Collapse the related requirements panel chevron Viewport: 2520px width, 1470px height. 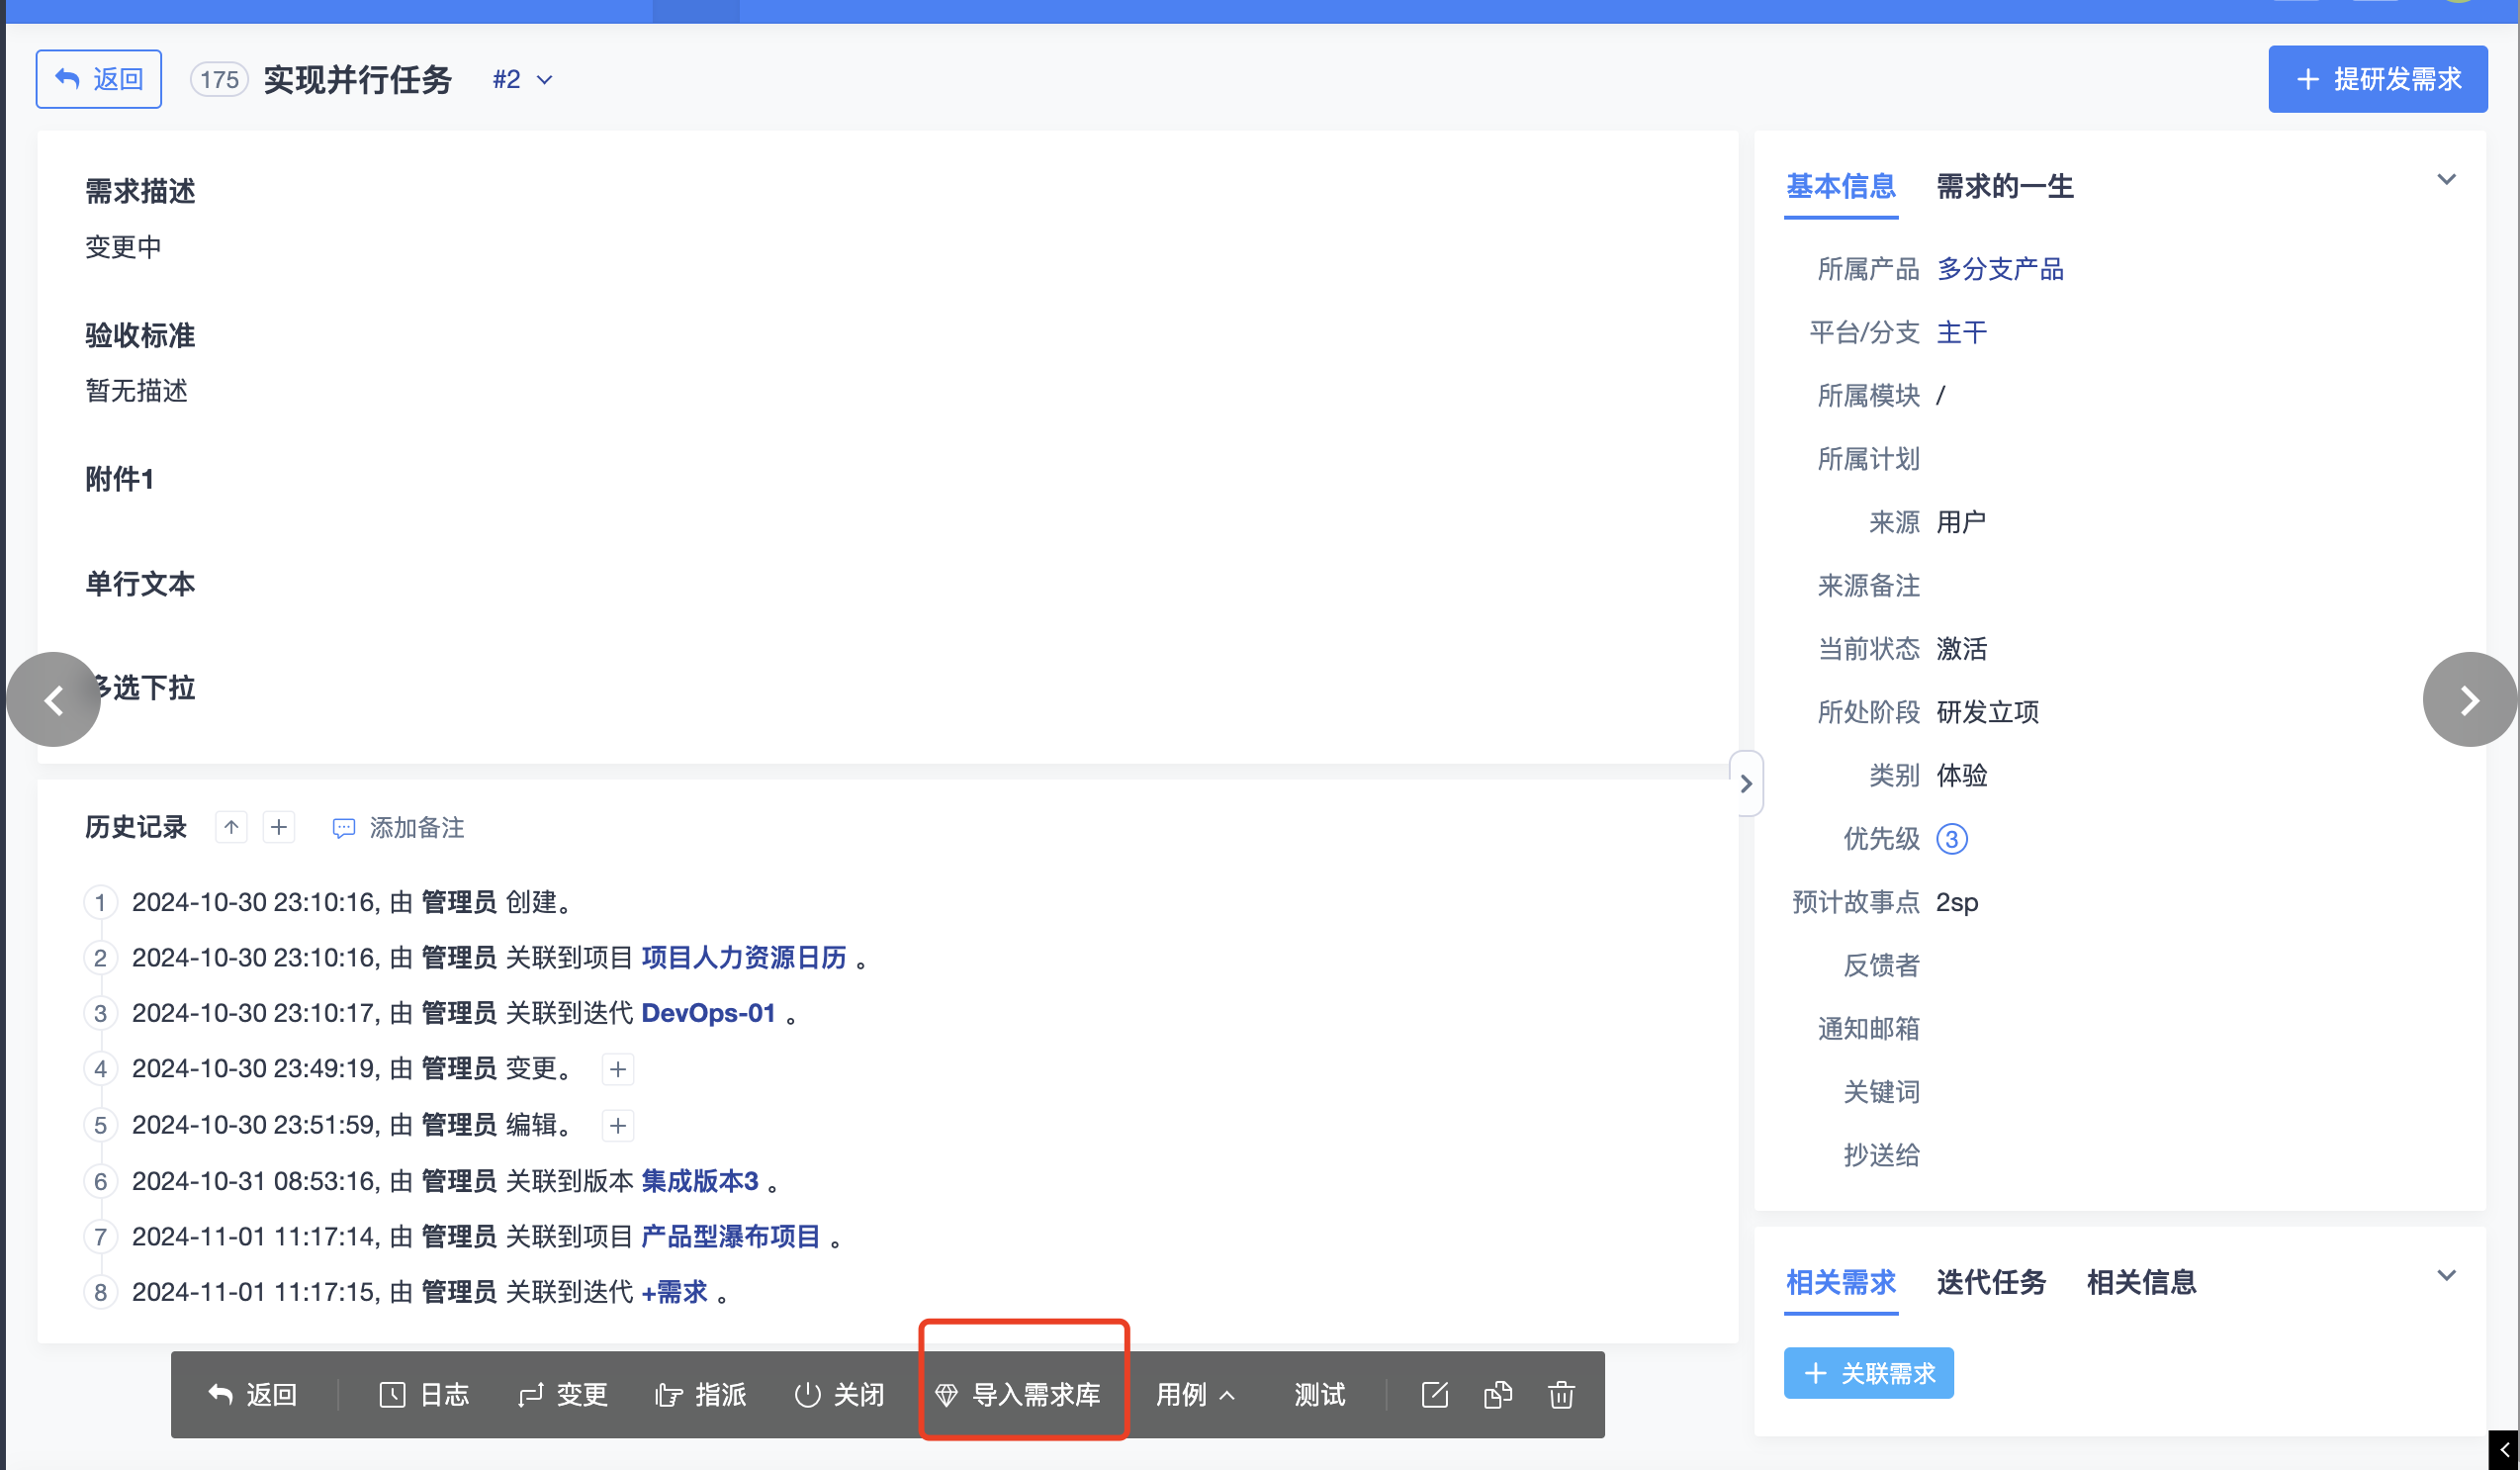(x=2446, y=1276)
